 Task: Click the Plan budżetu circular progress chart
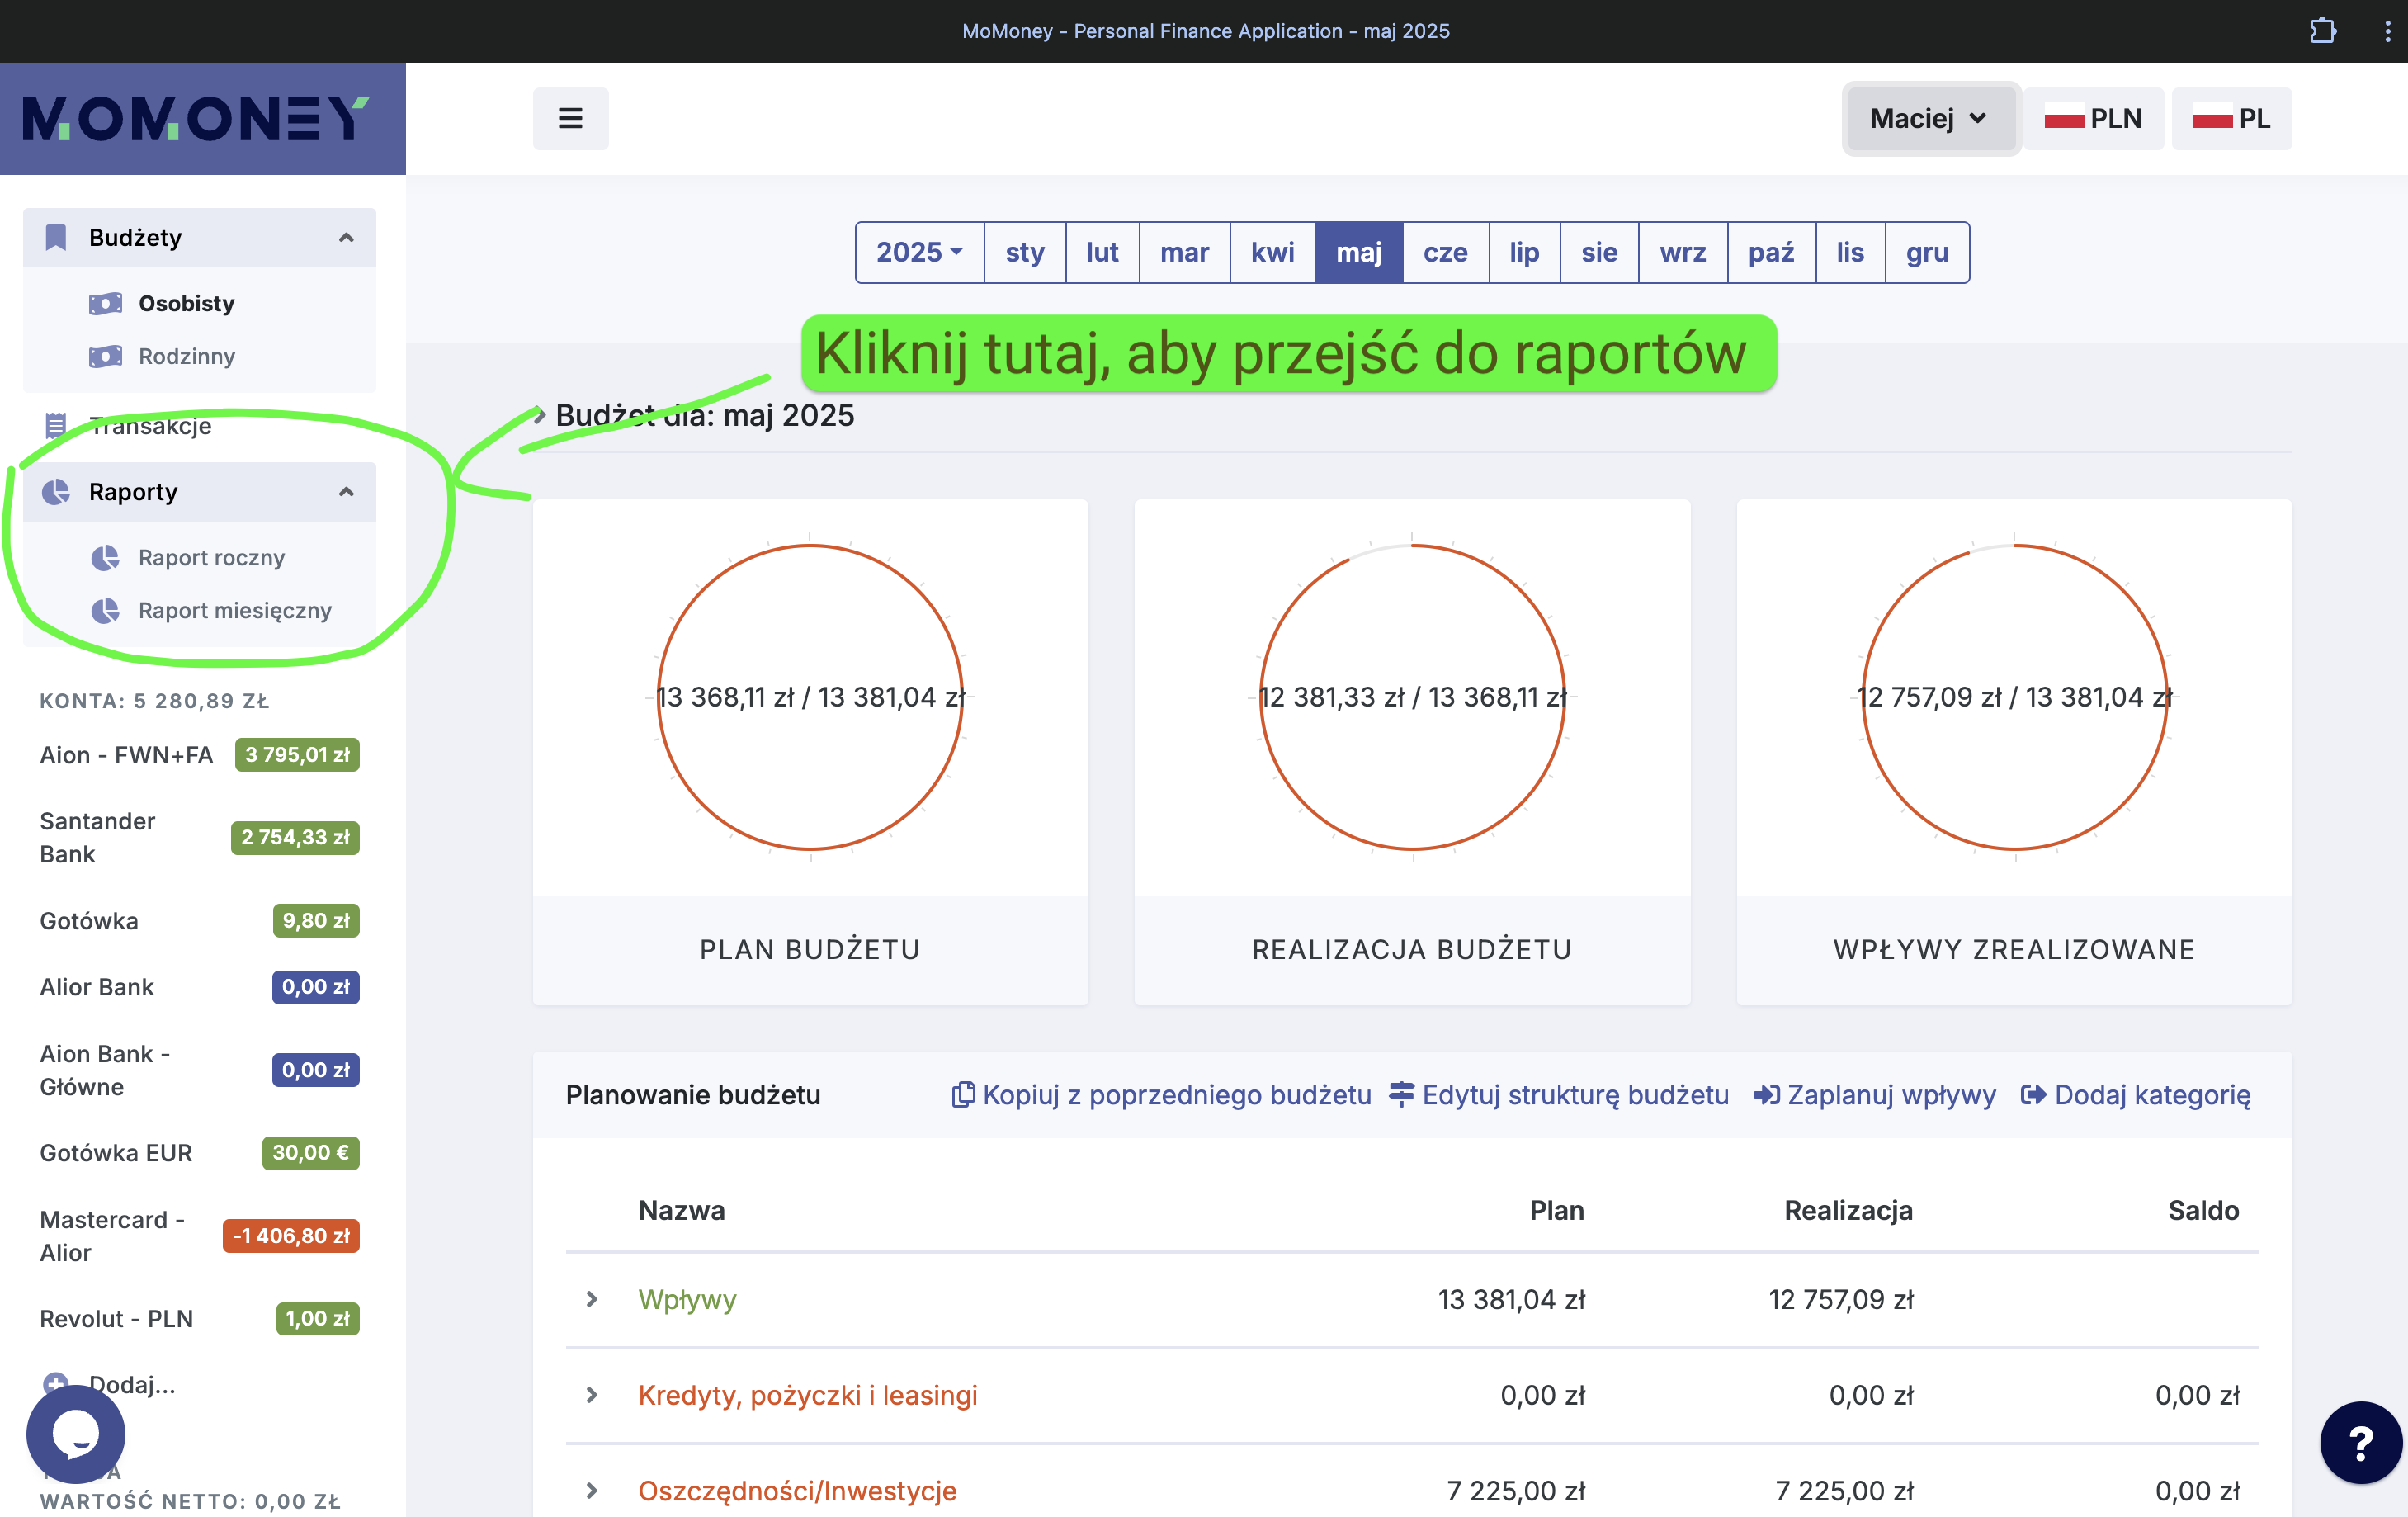pyautogui.click(x=810, y=697)
